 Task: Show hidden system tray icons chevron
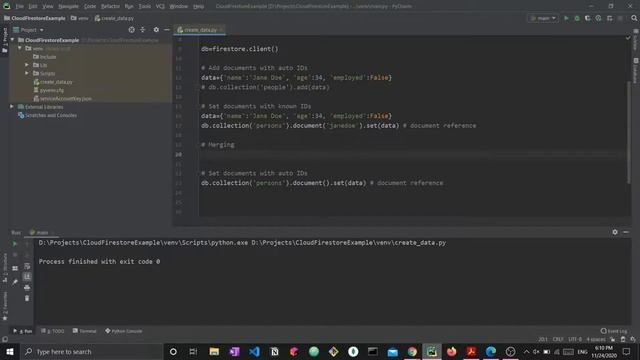[526, 351]
